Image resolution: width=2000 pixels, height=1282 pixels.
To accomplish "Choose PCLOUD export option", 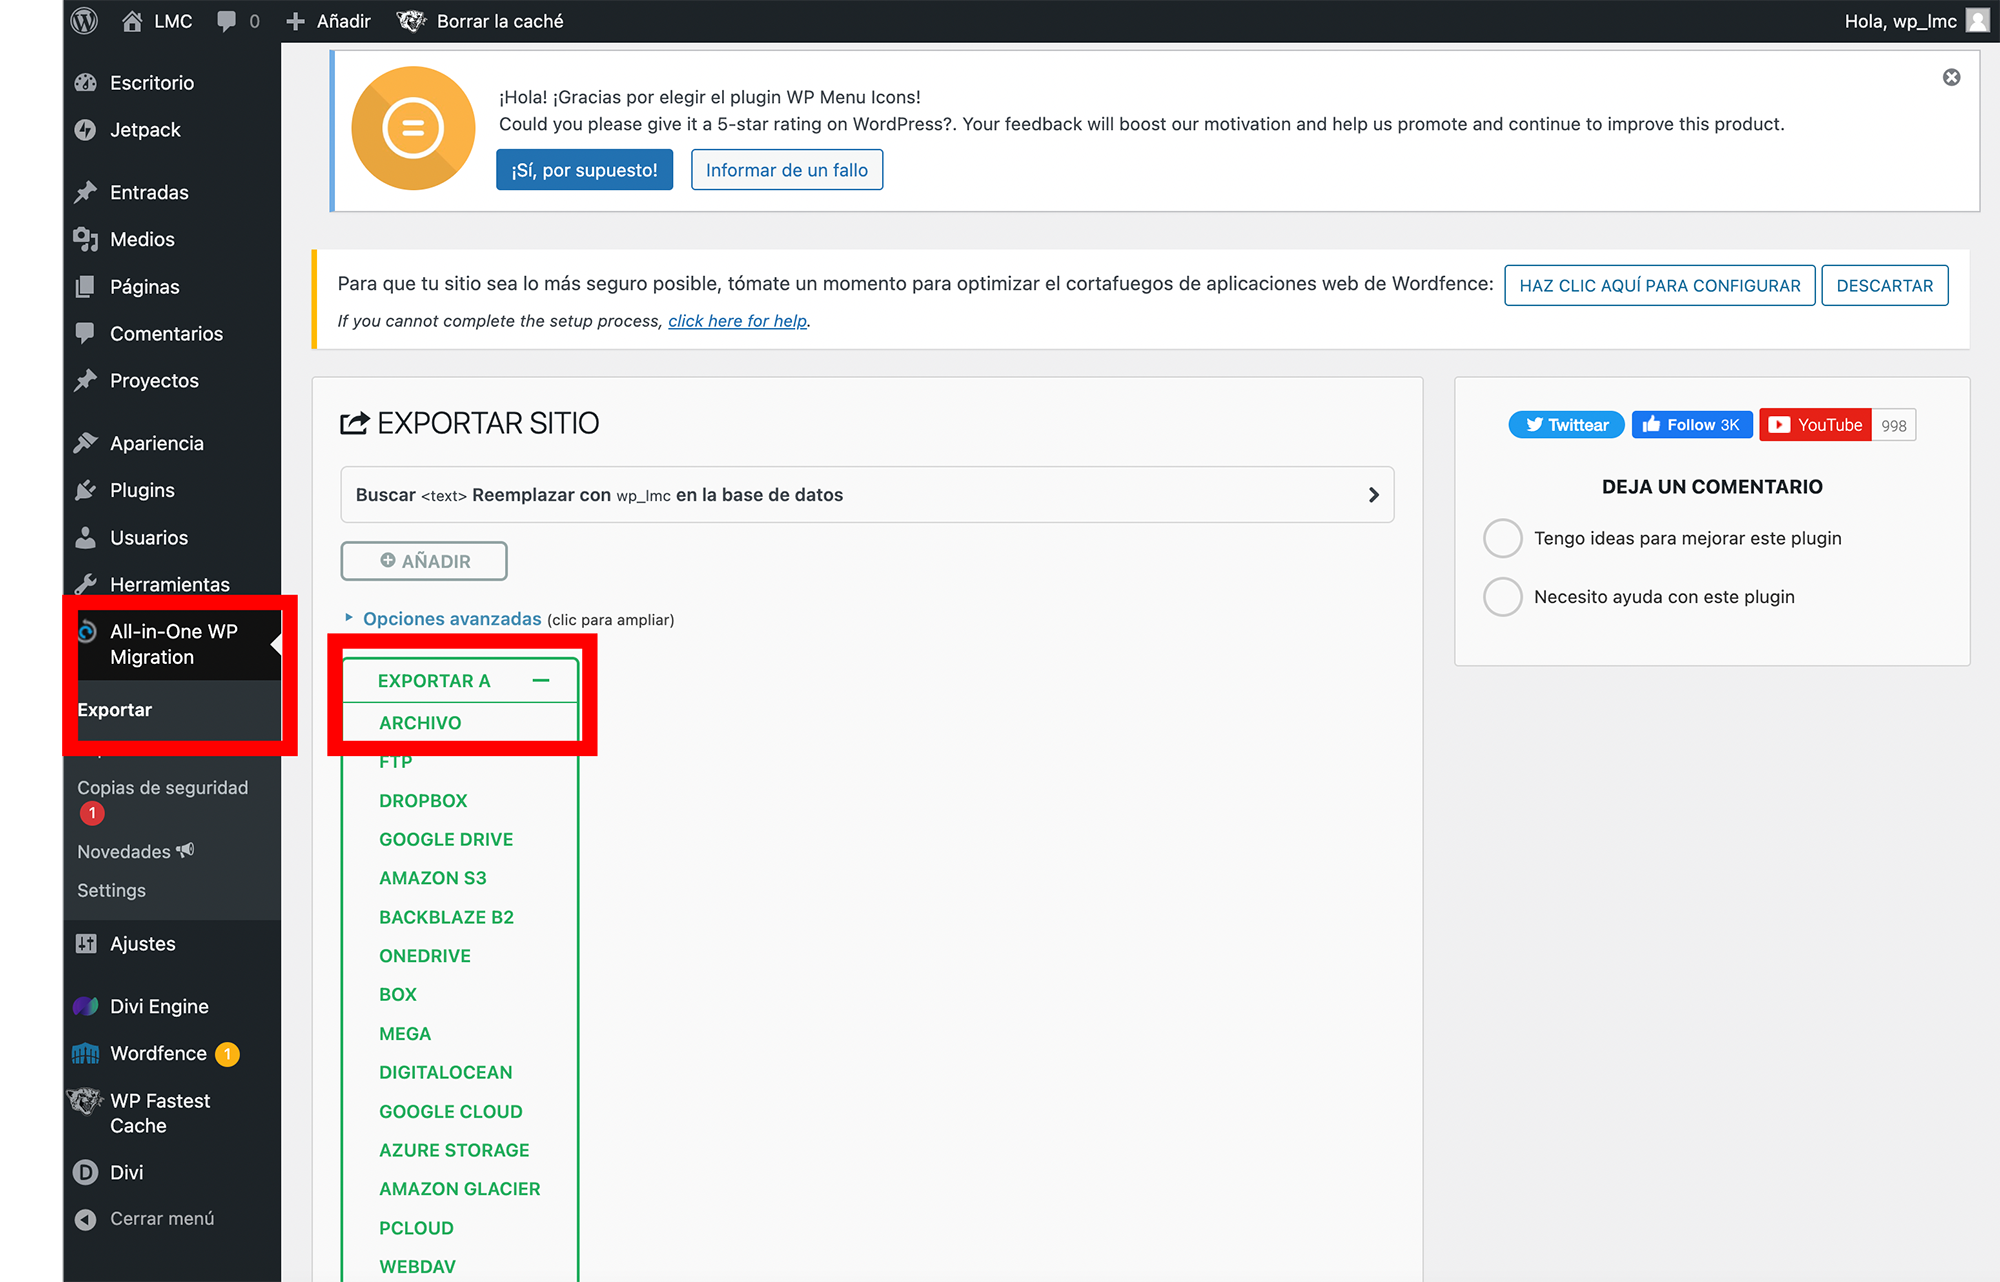I will click(x=416, y=1228).
